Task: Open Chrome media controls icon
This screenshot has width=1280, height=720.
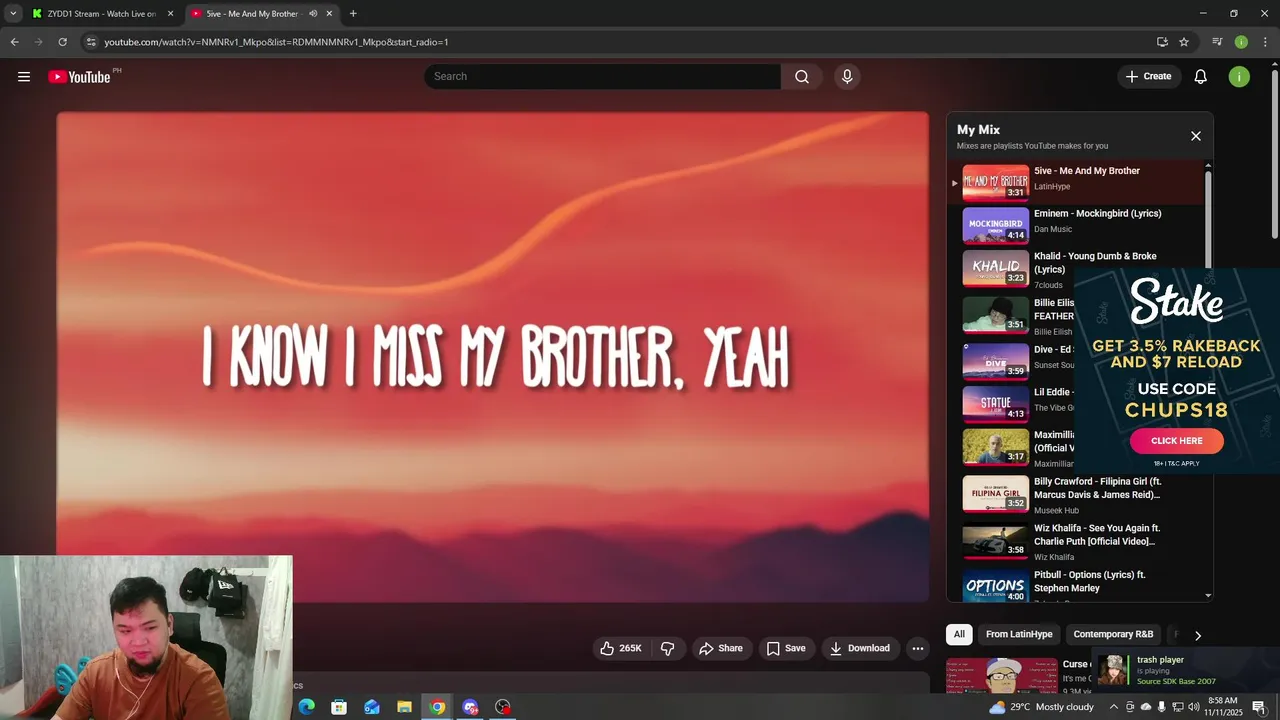Action: click(1217, 42)
